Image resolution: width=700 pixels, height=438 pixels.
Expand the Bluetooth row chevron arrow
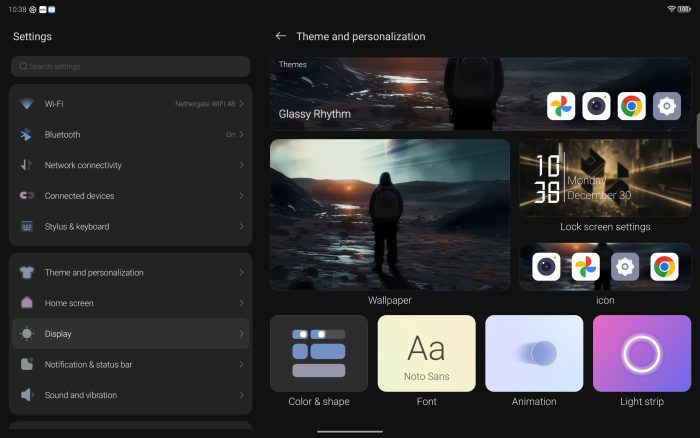(x=241, y=134)
